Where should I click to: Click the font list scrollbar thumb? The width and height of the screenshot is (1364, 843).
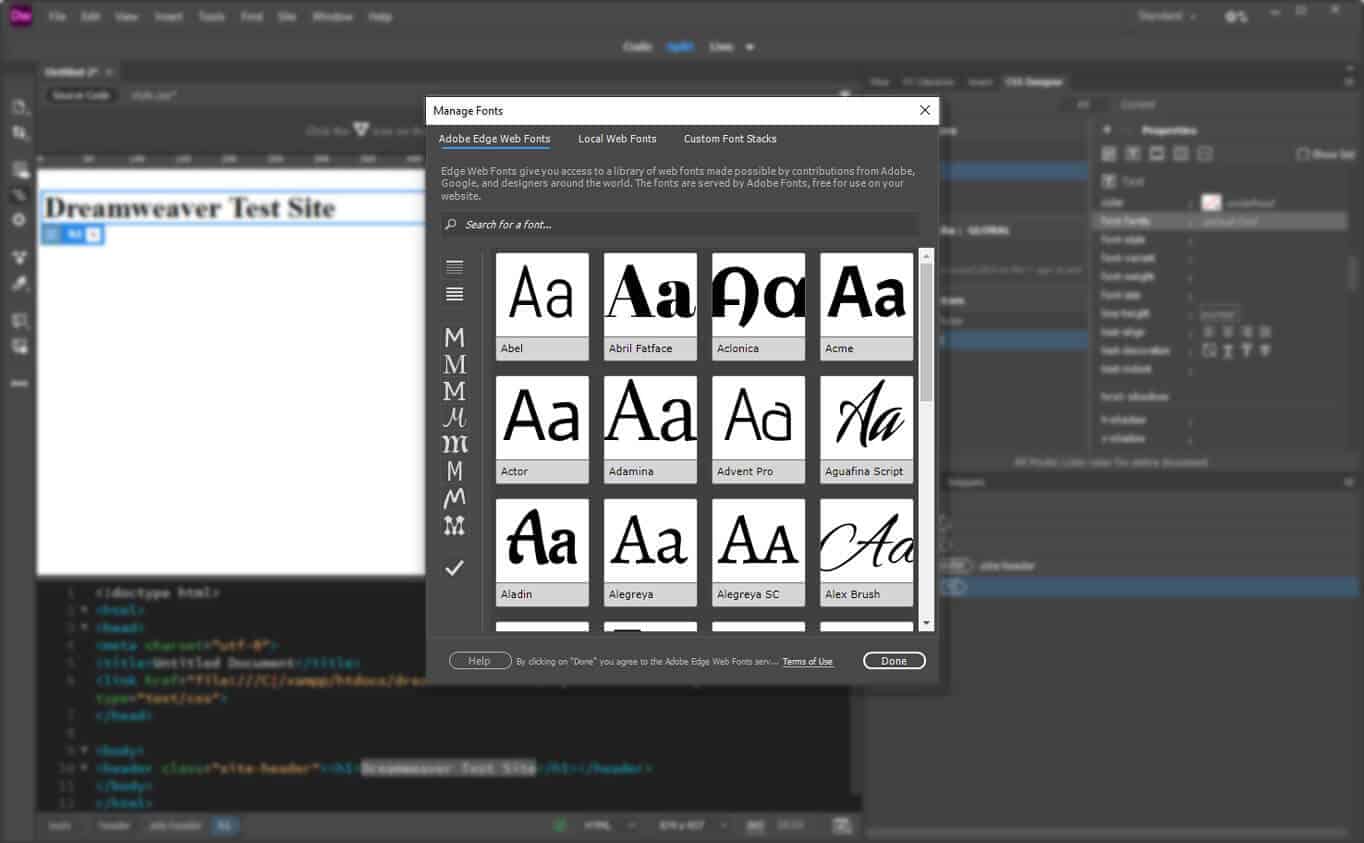point(926,333)
